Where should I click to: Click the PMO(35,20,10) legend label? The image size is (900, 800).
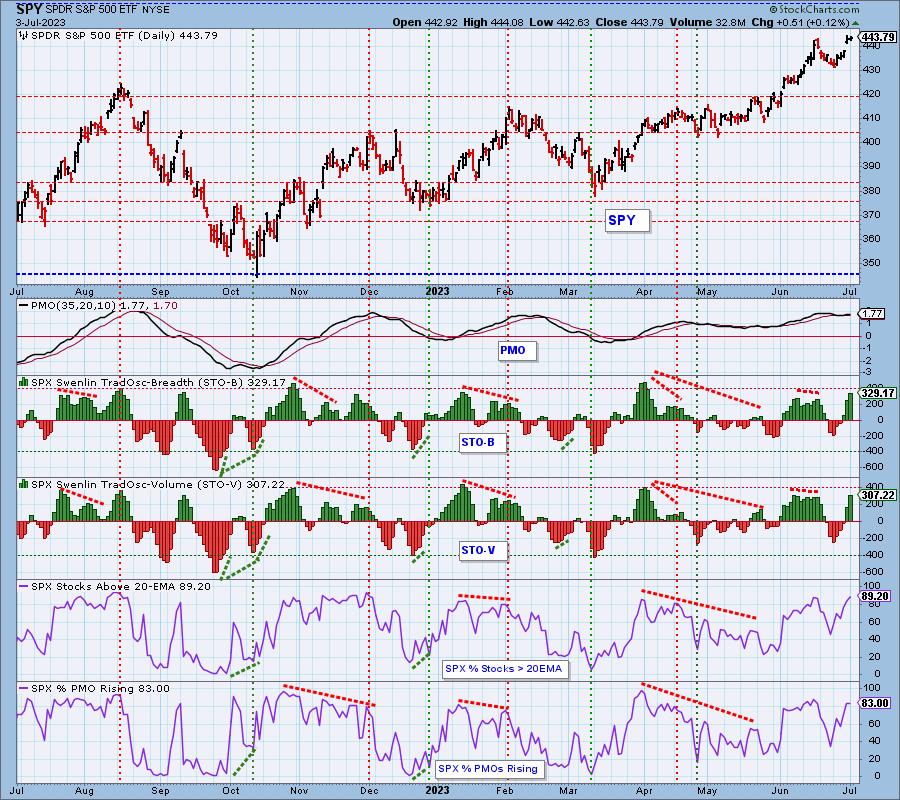pyautogui.click(x=74, y=306)
